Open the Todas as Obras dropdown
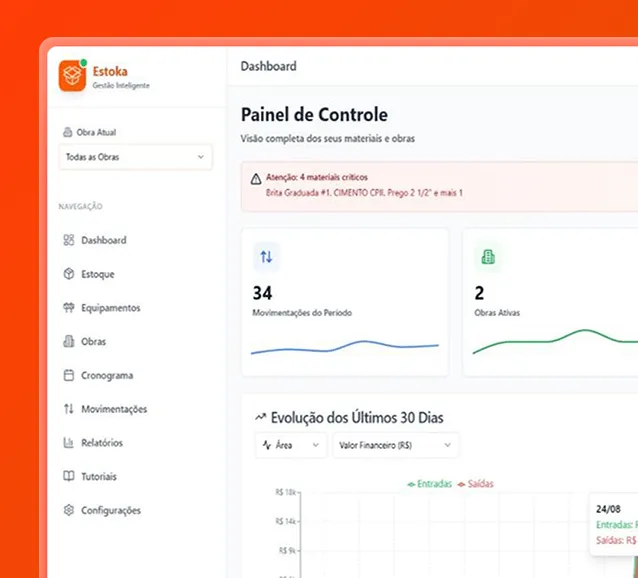This screenshot has height=578, width=638. point(135,157)
